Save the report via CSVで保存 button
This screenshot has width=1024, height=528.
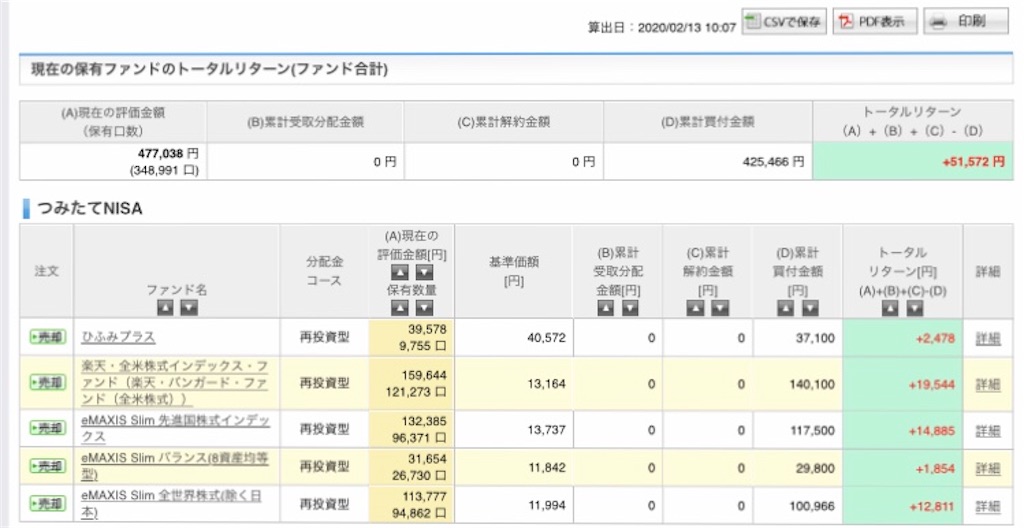(x=784, y=22)
